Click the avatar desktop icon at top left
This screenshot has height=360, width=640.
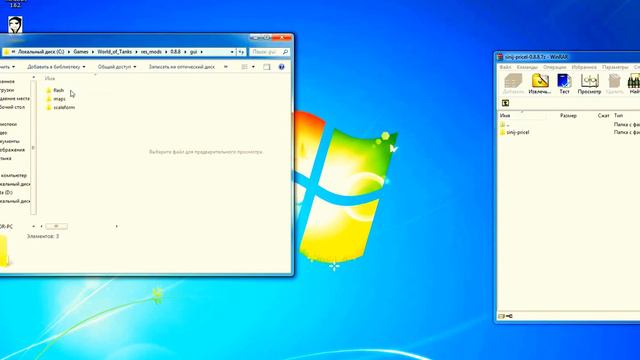point(15,24)
